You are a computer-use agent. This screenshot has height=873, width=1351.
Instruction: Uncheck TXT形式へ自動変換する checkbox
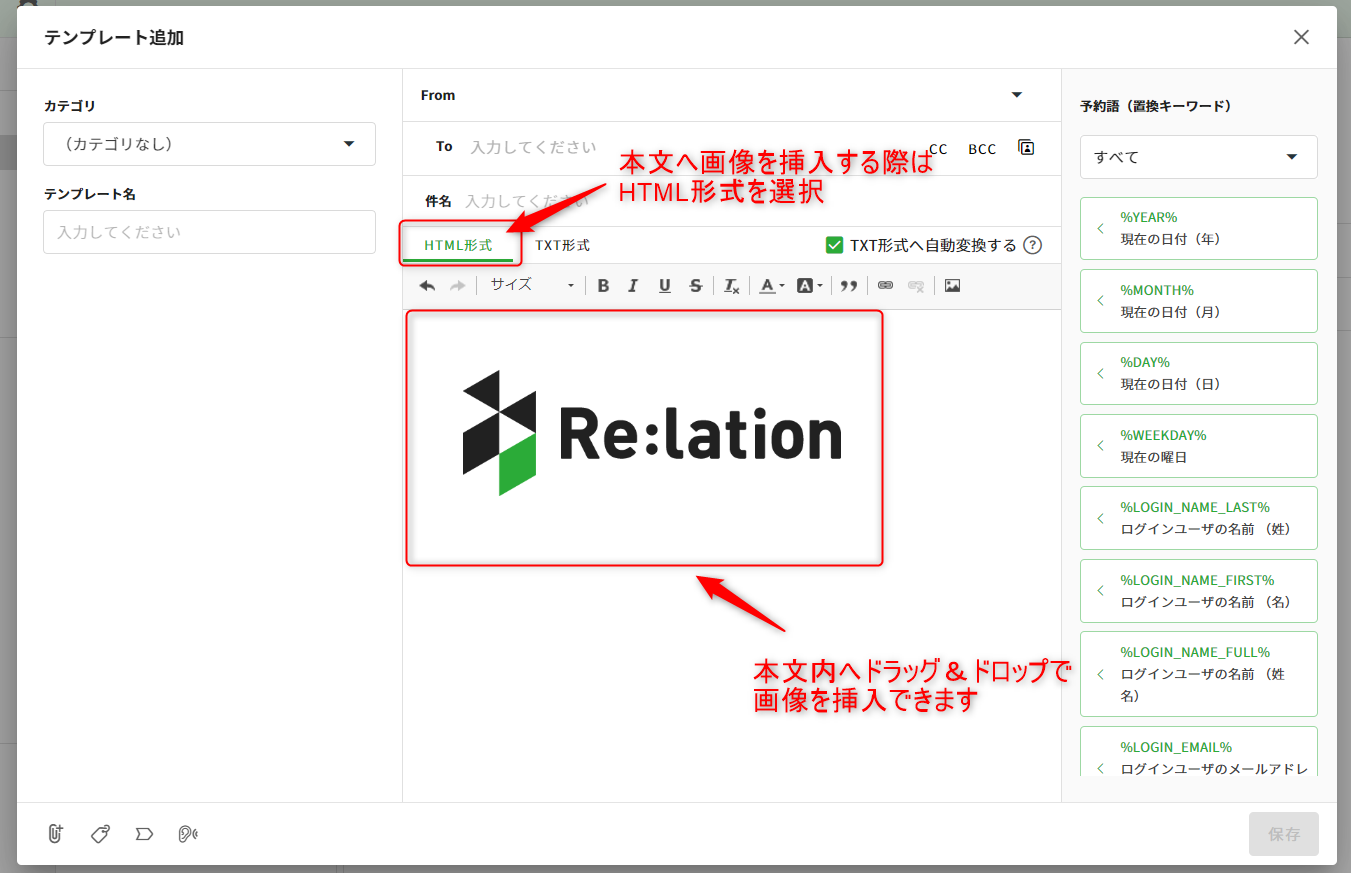[x=834, y=245]
